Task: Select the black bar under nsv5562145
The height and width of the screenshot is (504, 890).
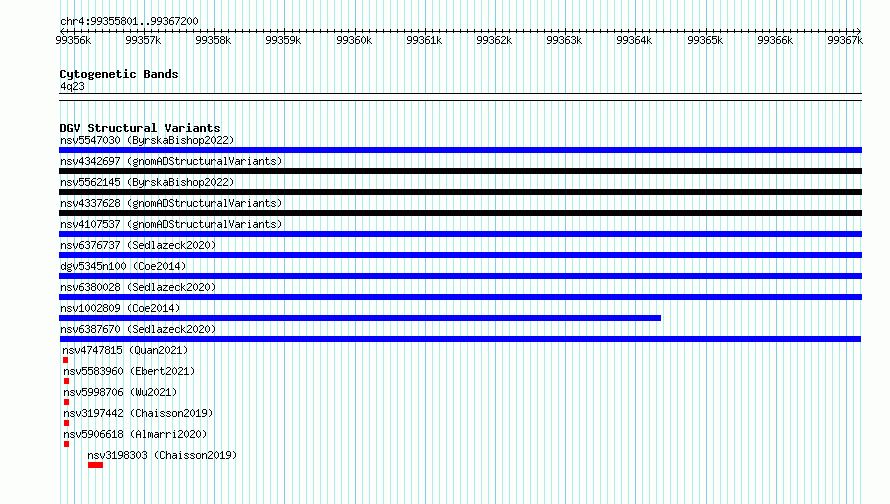Action: pos(460,192)
